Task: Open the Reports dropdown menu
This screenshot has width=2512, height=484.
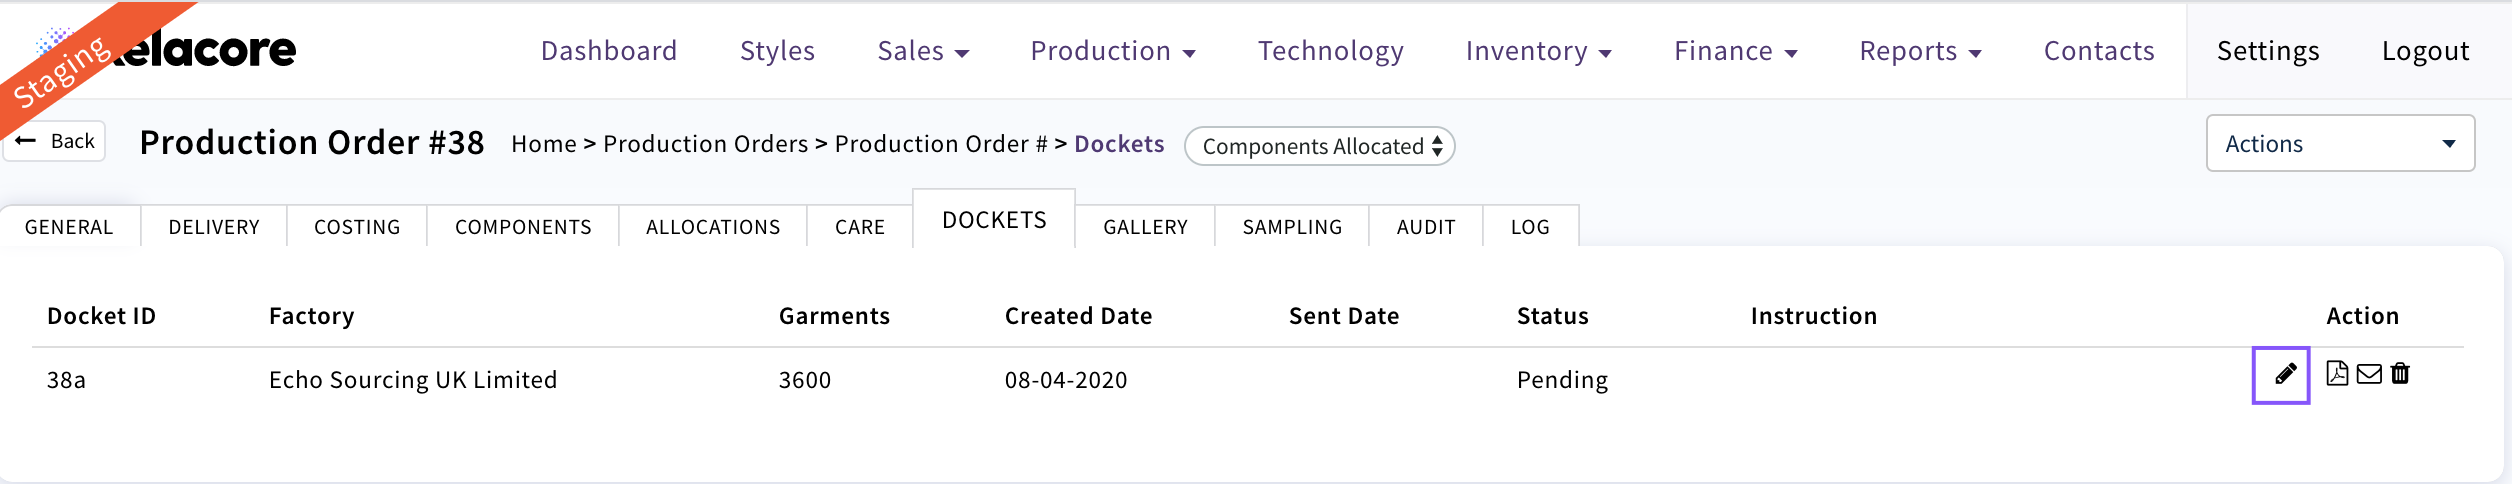Action: pyautogui.click(x=1920, y=51)
